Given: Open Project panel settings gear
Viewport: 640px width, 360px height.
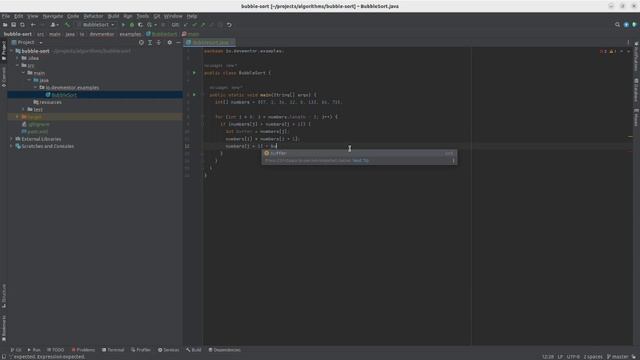Looking at the screenshot, I should click(x=170, y=42).
